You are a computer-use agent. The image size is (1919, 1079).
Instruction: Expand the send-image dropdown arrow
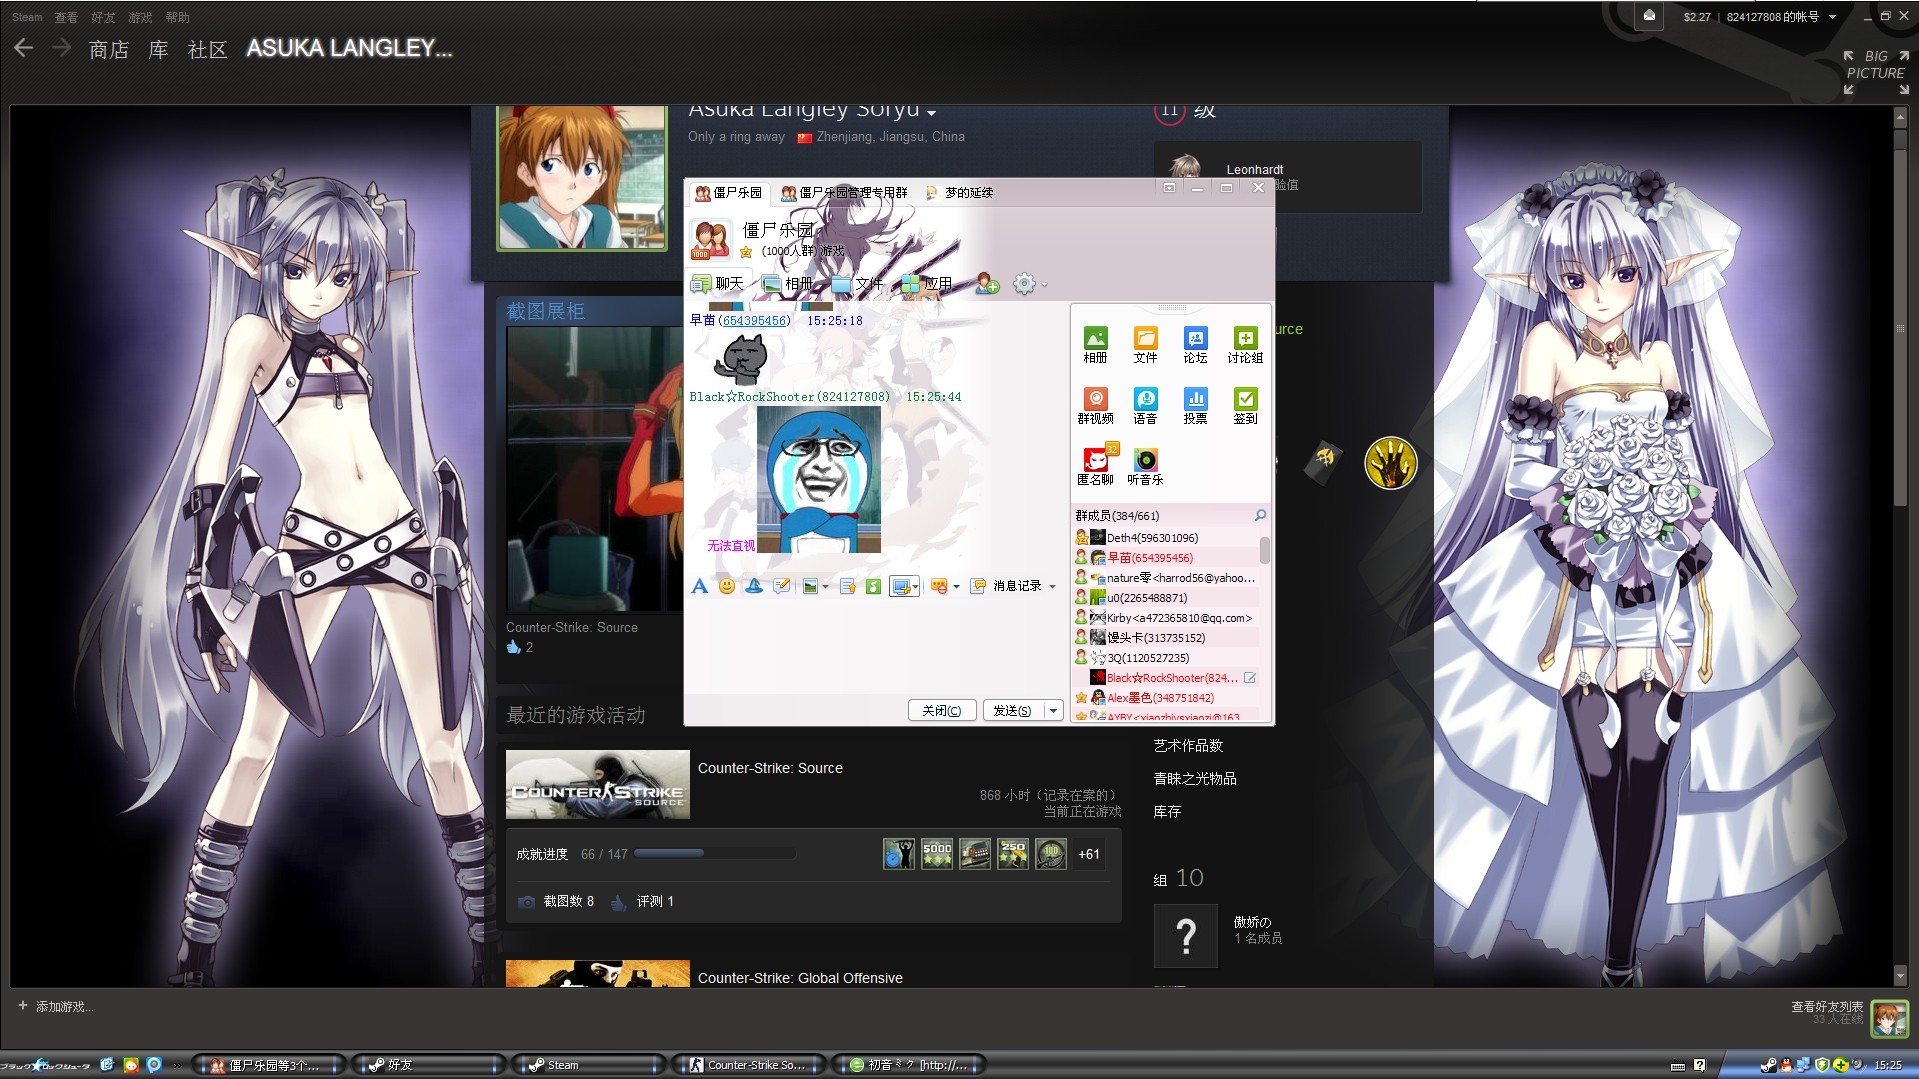coord(825,587)
